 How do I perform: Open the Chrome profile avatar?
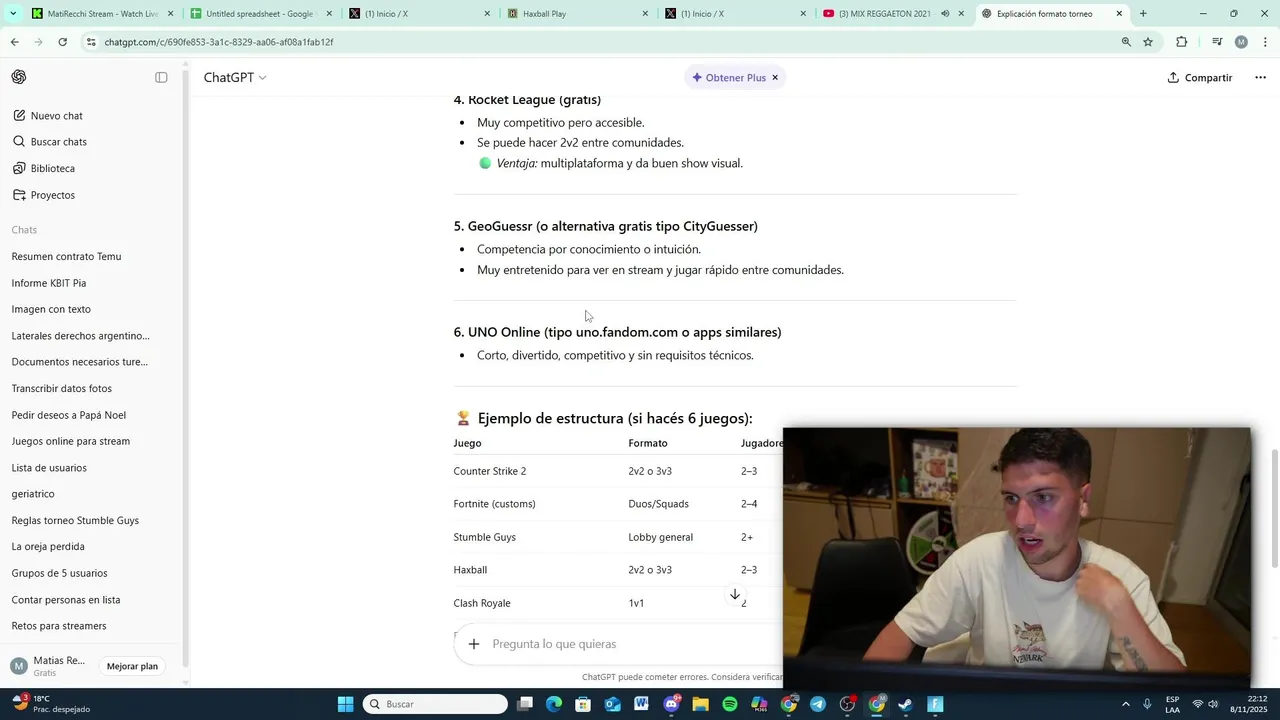pos(1241,42)
